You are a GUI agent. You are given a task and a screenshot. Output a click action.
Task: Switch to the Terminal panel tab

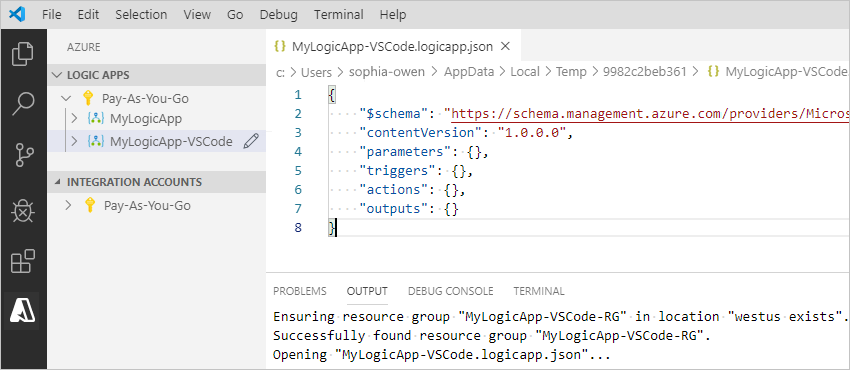click(x=539, y=291)
